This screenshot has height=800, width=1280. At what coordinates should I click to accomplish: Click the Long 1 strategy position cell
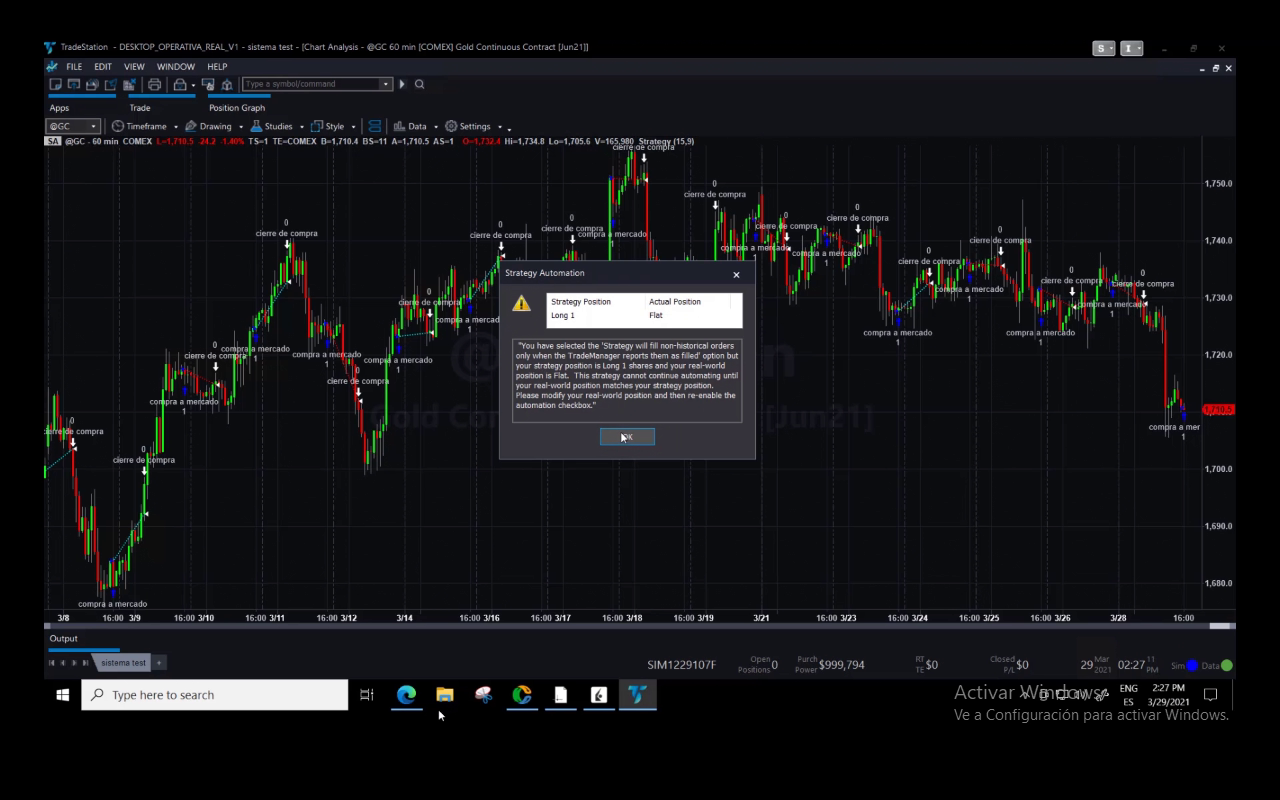[563, 316]
